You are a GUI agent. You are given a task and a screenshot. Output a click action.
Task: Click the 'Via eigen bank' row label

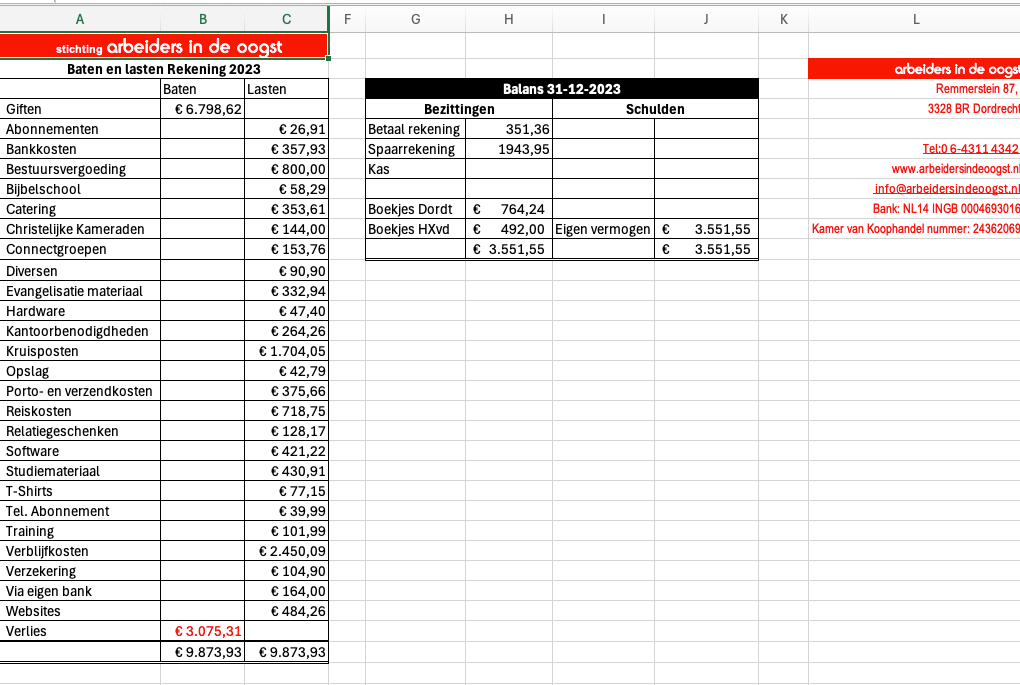pos(49,591)
